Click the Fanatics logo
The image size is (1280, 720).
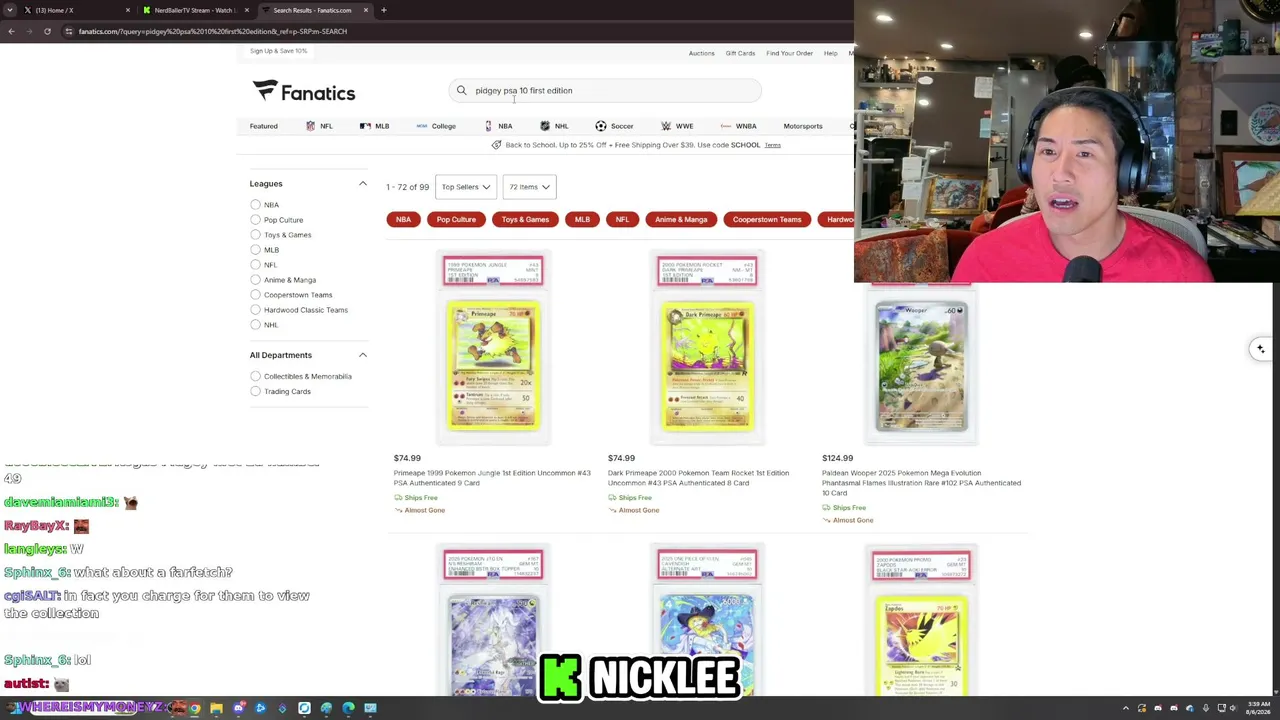click(304, 92)
